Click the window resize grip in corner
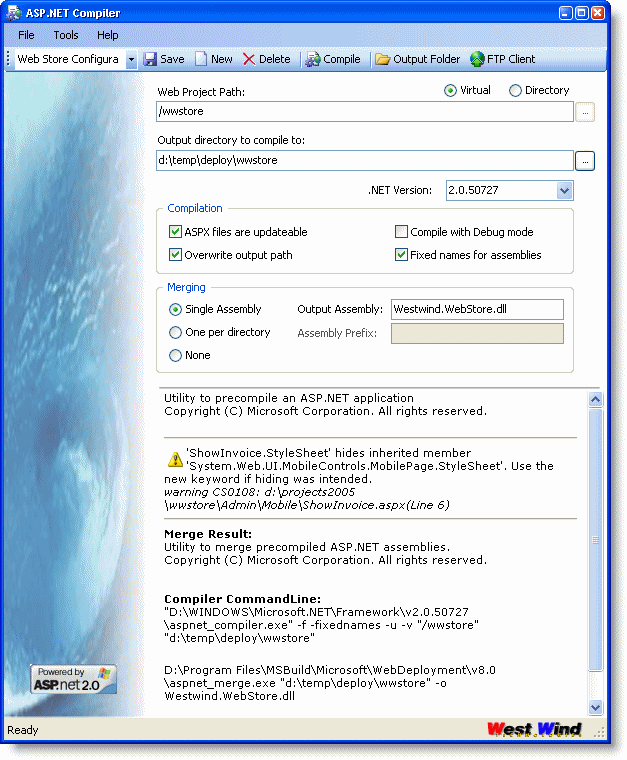This screenshot has width=627, height=760. (x=600, y=732)
